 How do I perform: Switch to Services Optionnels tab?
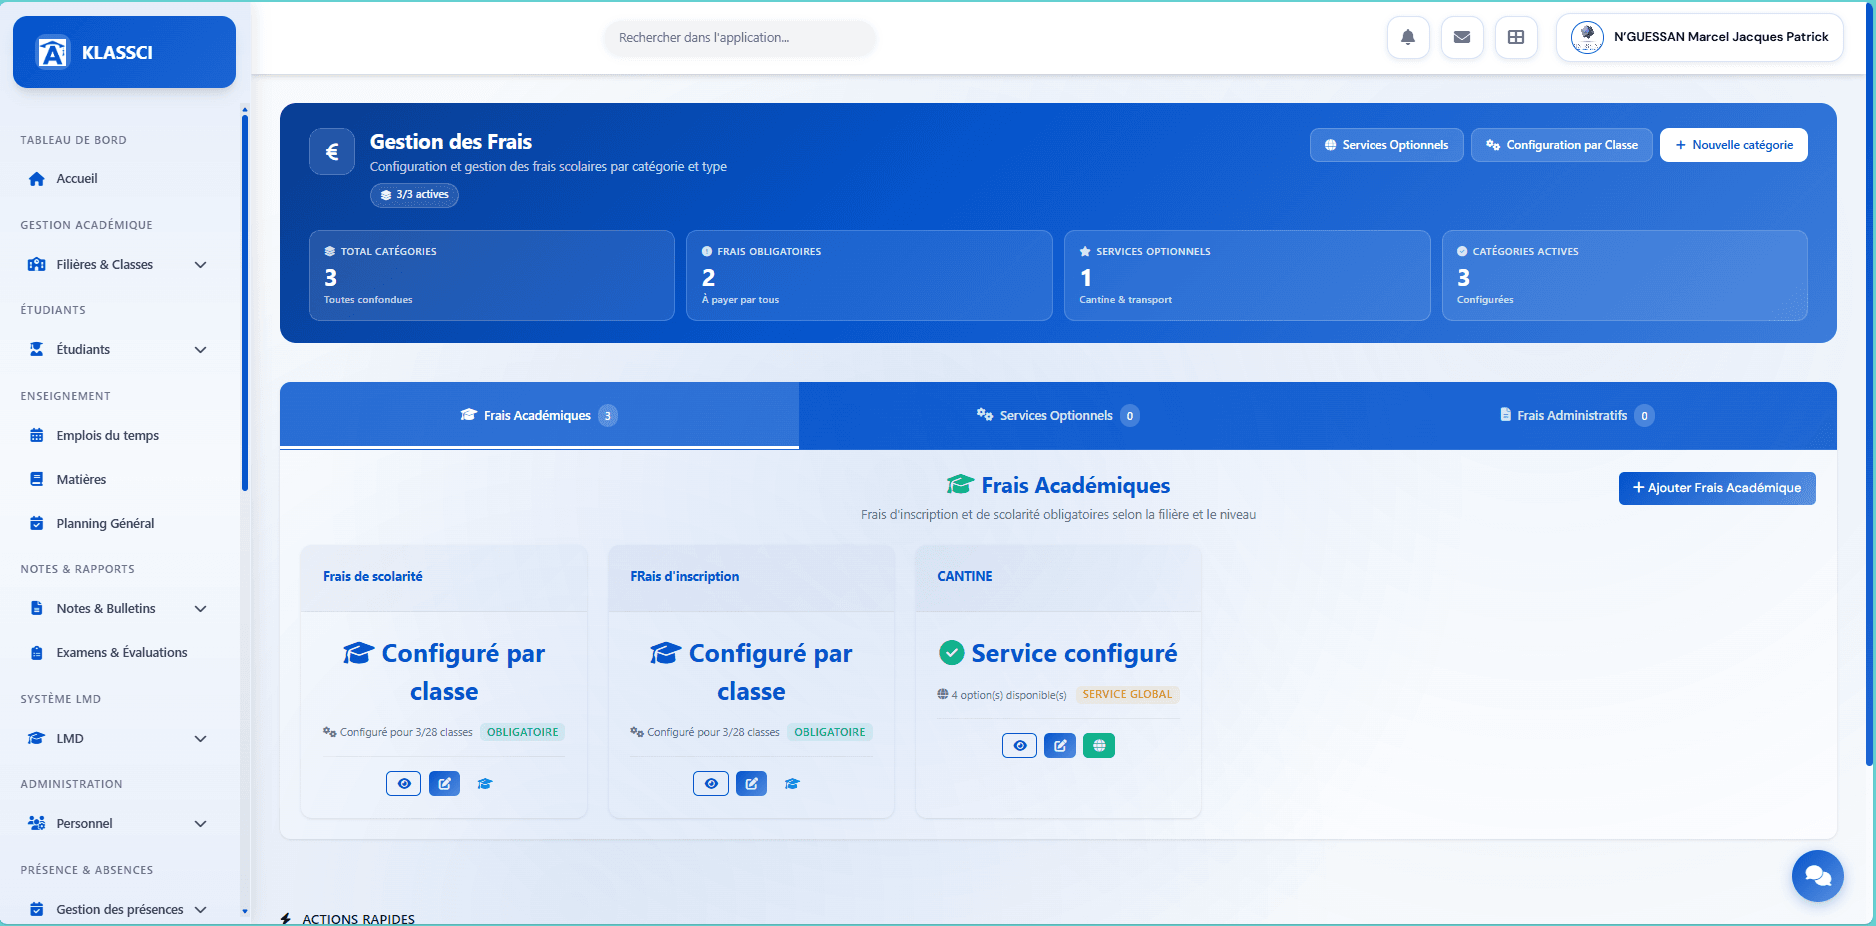pos(1056,415)
